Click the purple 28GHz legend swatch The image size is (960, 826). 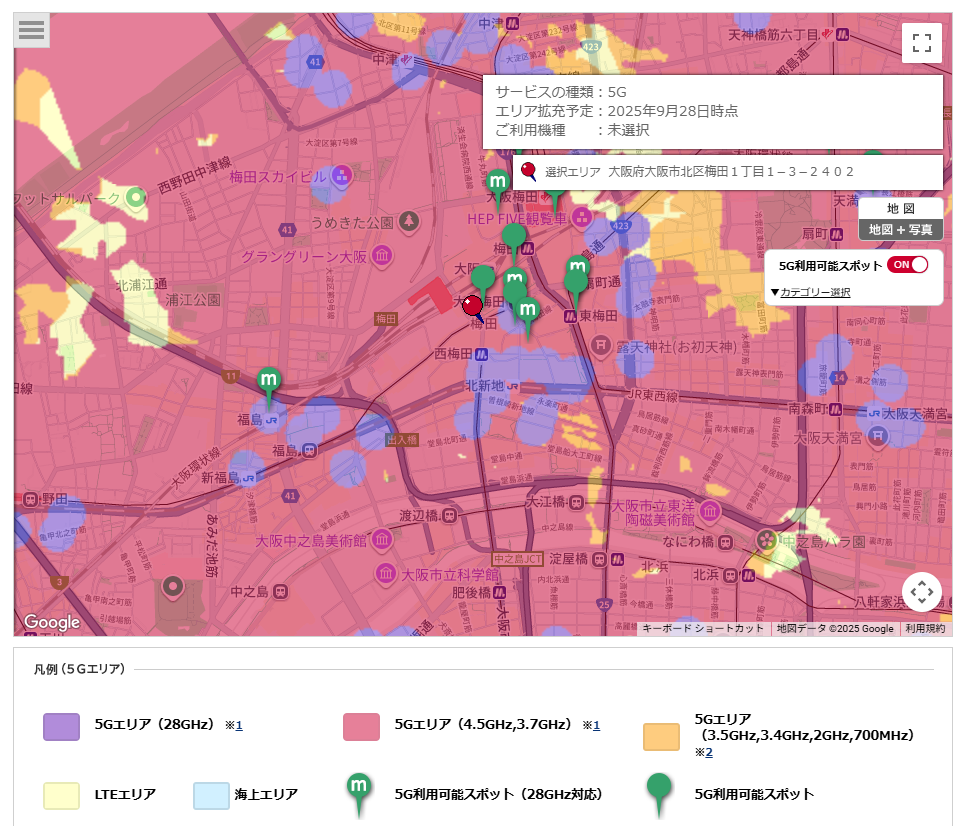click(61, 727)
